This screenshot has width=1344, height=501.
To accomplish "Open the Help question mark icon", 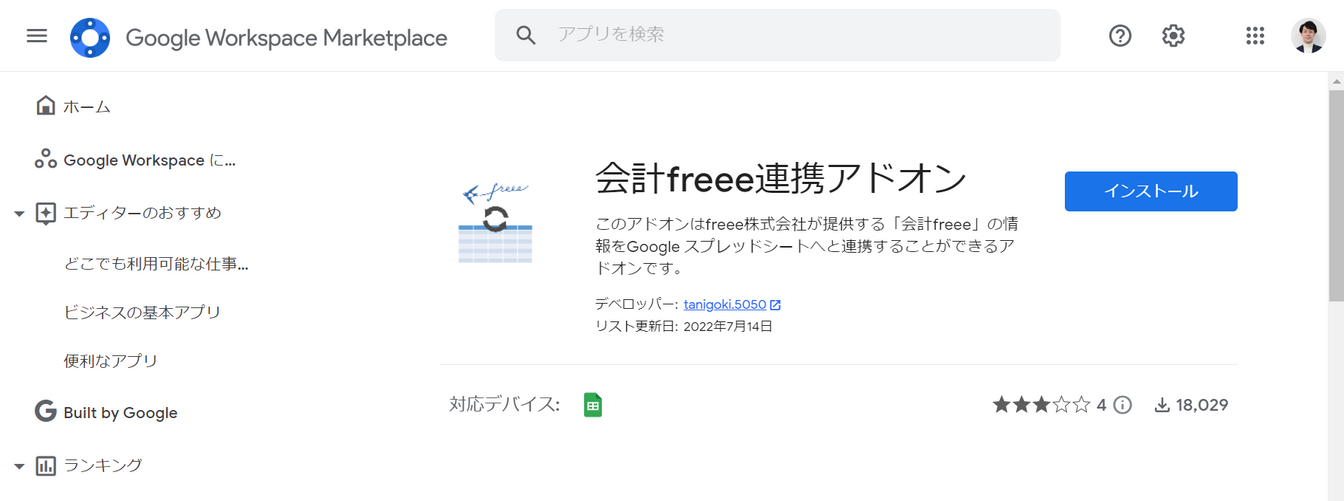I will tap(1120, 36).
